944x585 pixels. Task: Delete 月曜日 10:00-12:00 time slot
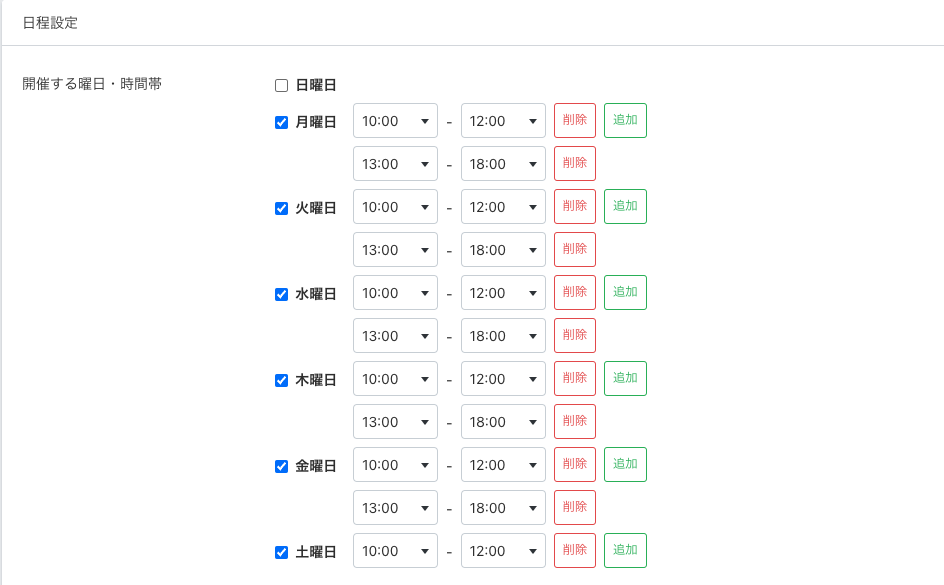[x=575, y=121]
